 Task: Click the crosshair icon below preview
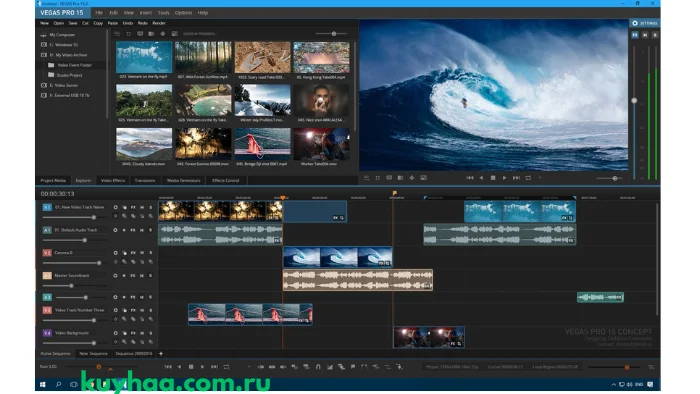pos(412,178)
